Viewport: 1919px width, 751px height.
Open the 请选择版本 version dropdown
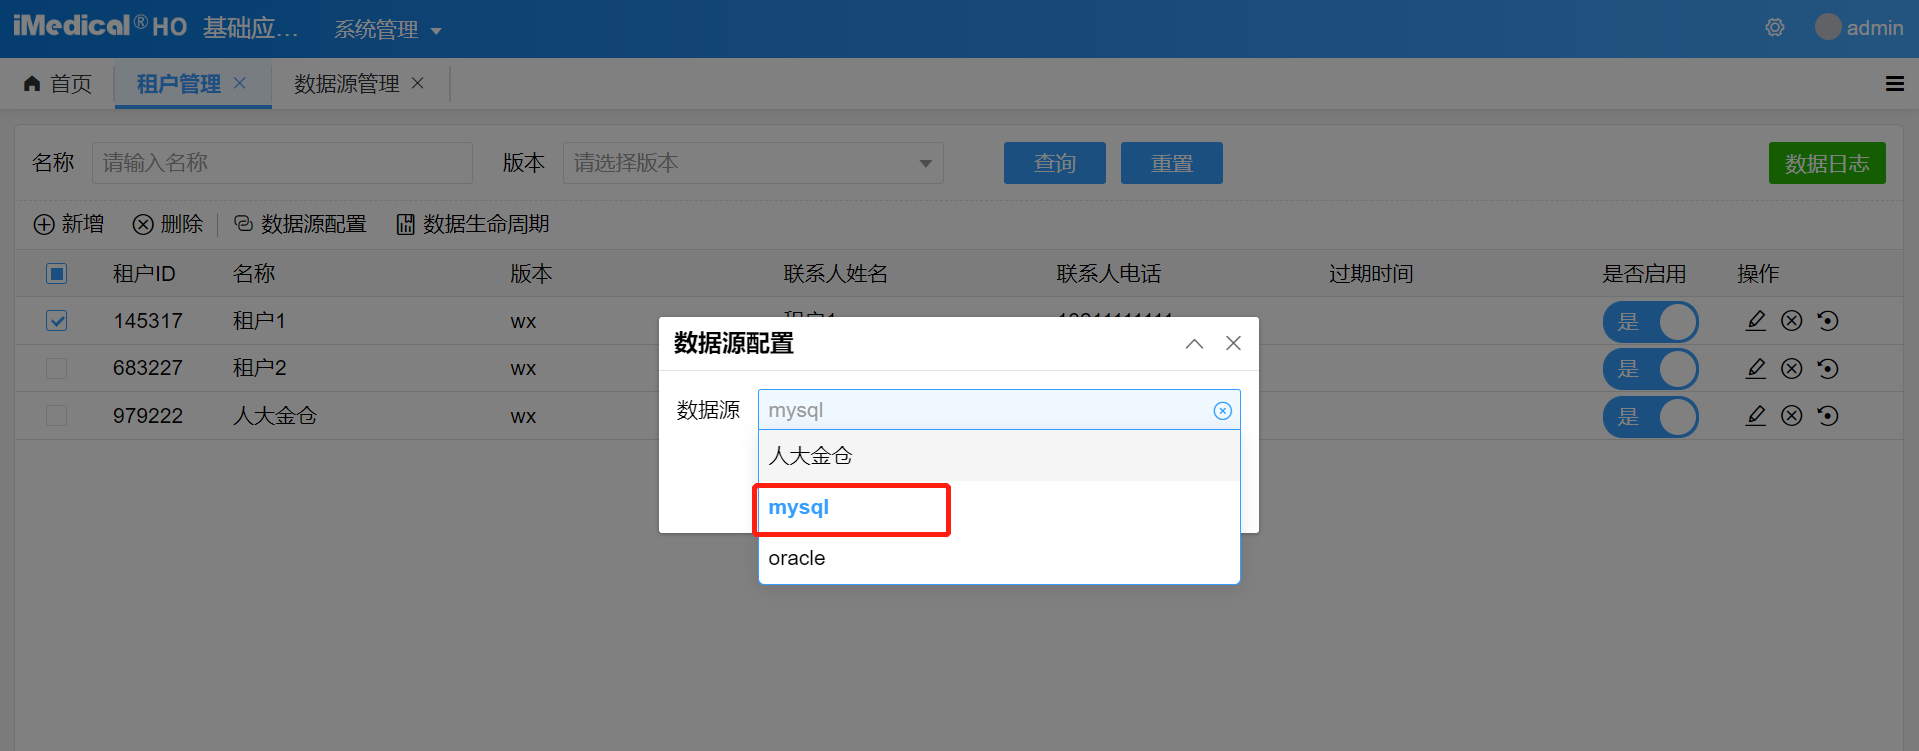click(x=753, y=163)
